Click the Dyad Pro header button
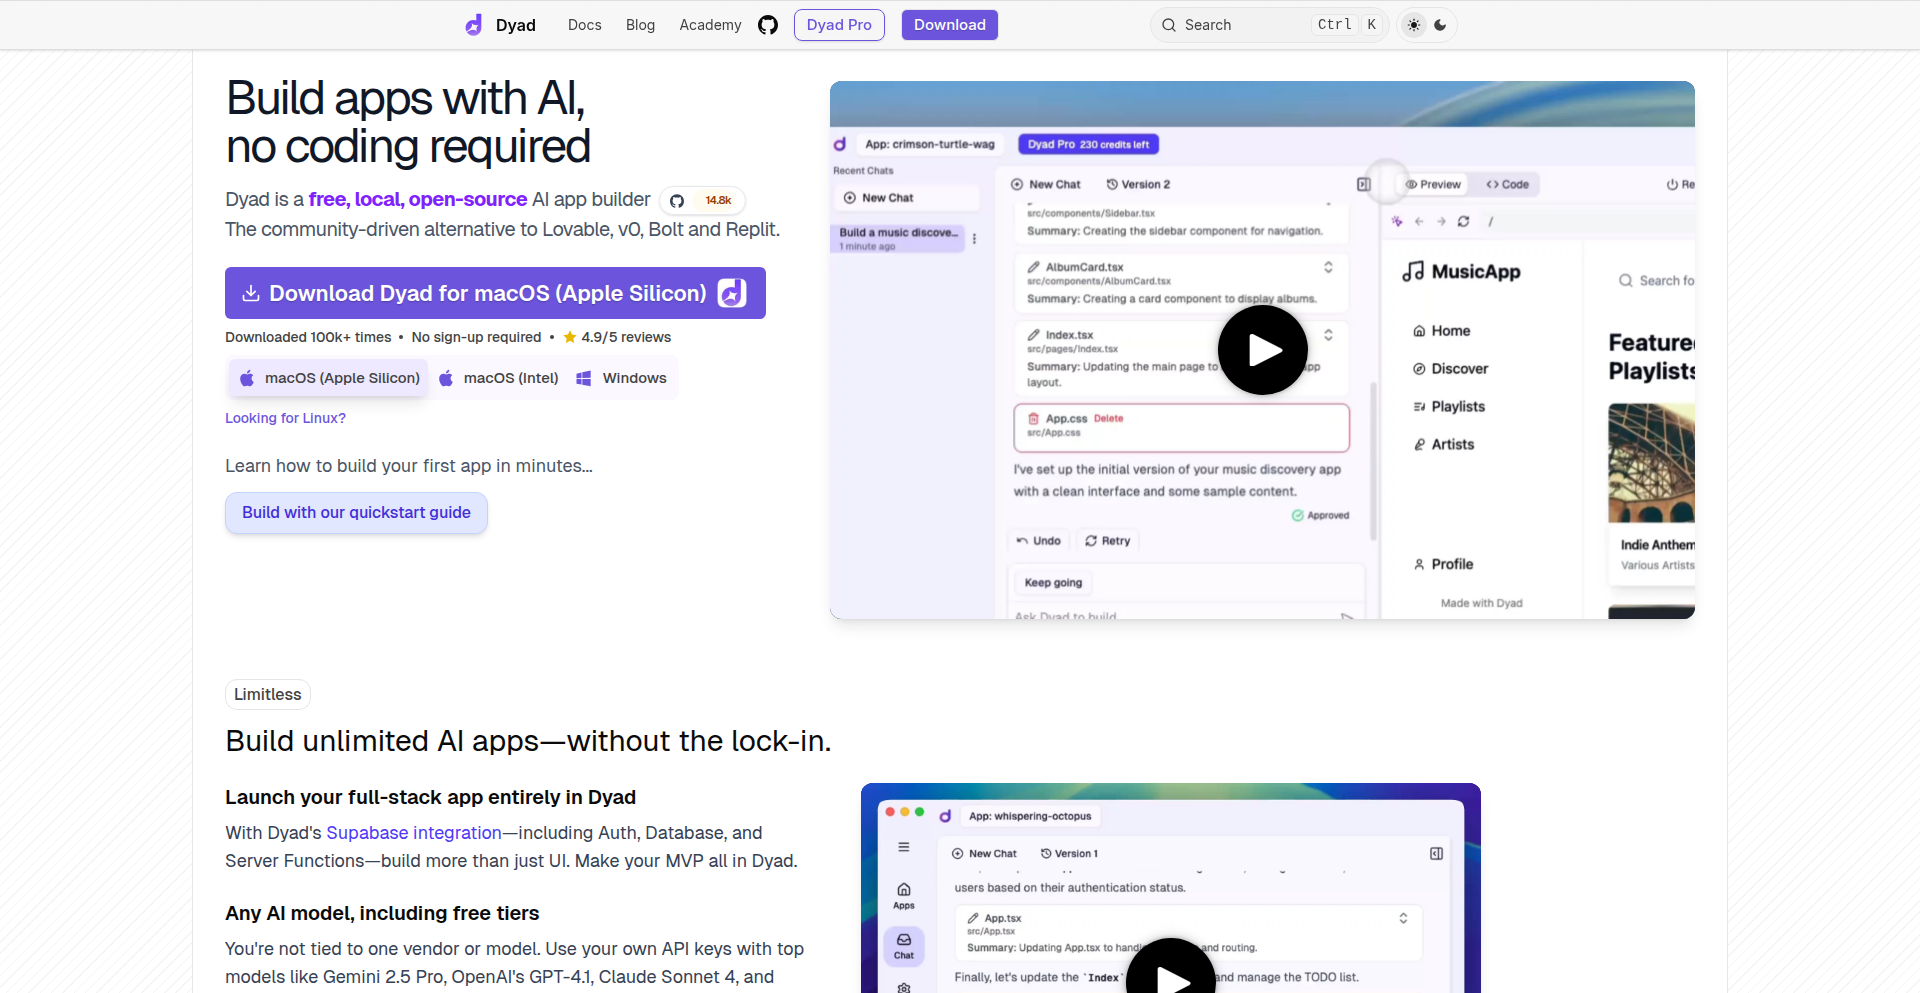The image size is (1920, 993). coord(839,25)
